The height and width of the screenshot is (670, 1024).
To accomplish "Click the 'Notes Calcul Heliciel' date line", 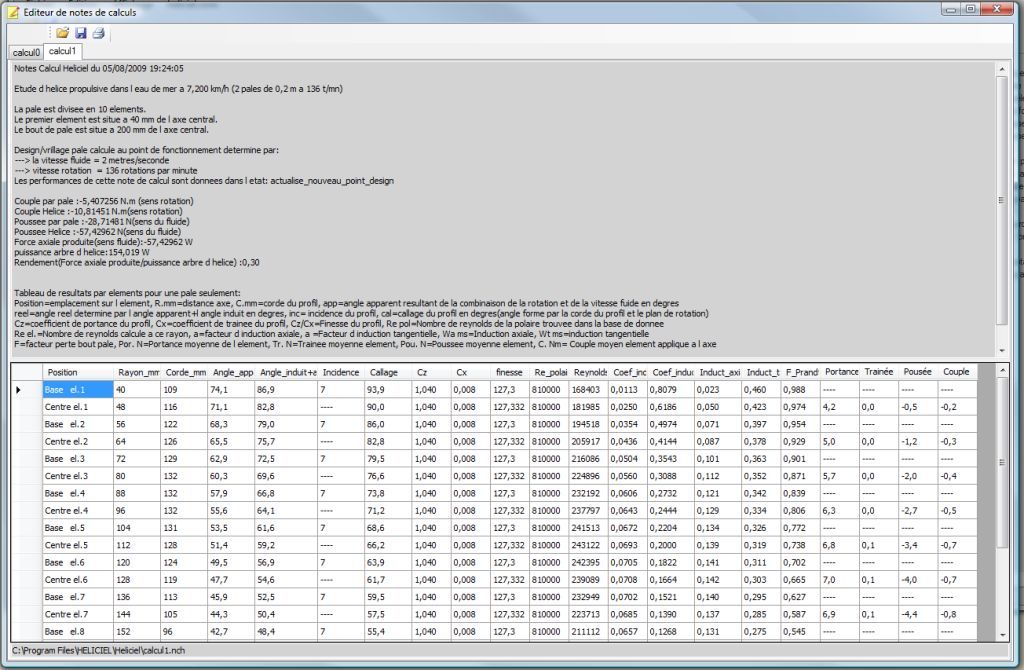I will [x=99, y=69].
